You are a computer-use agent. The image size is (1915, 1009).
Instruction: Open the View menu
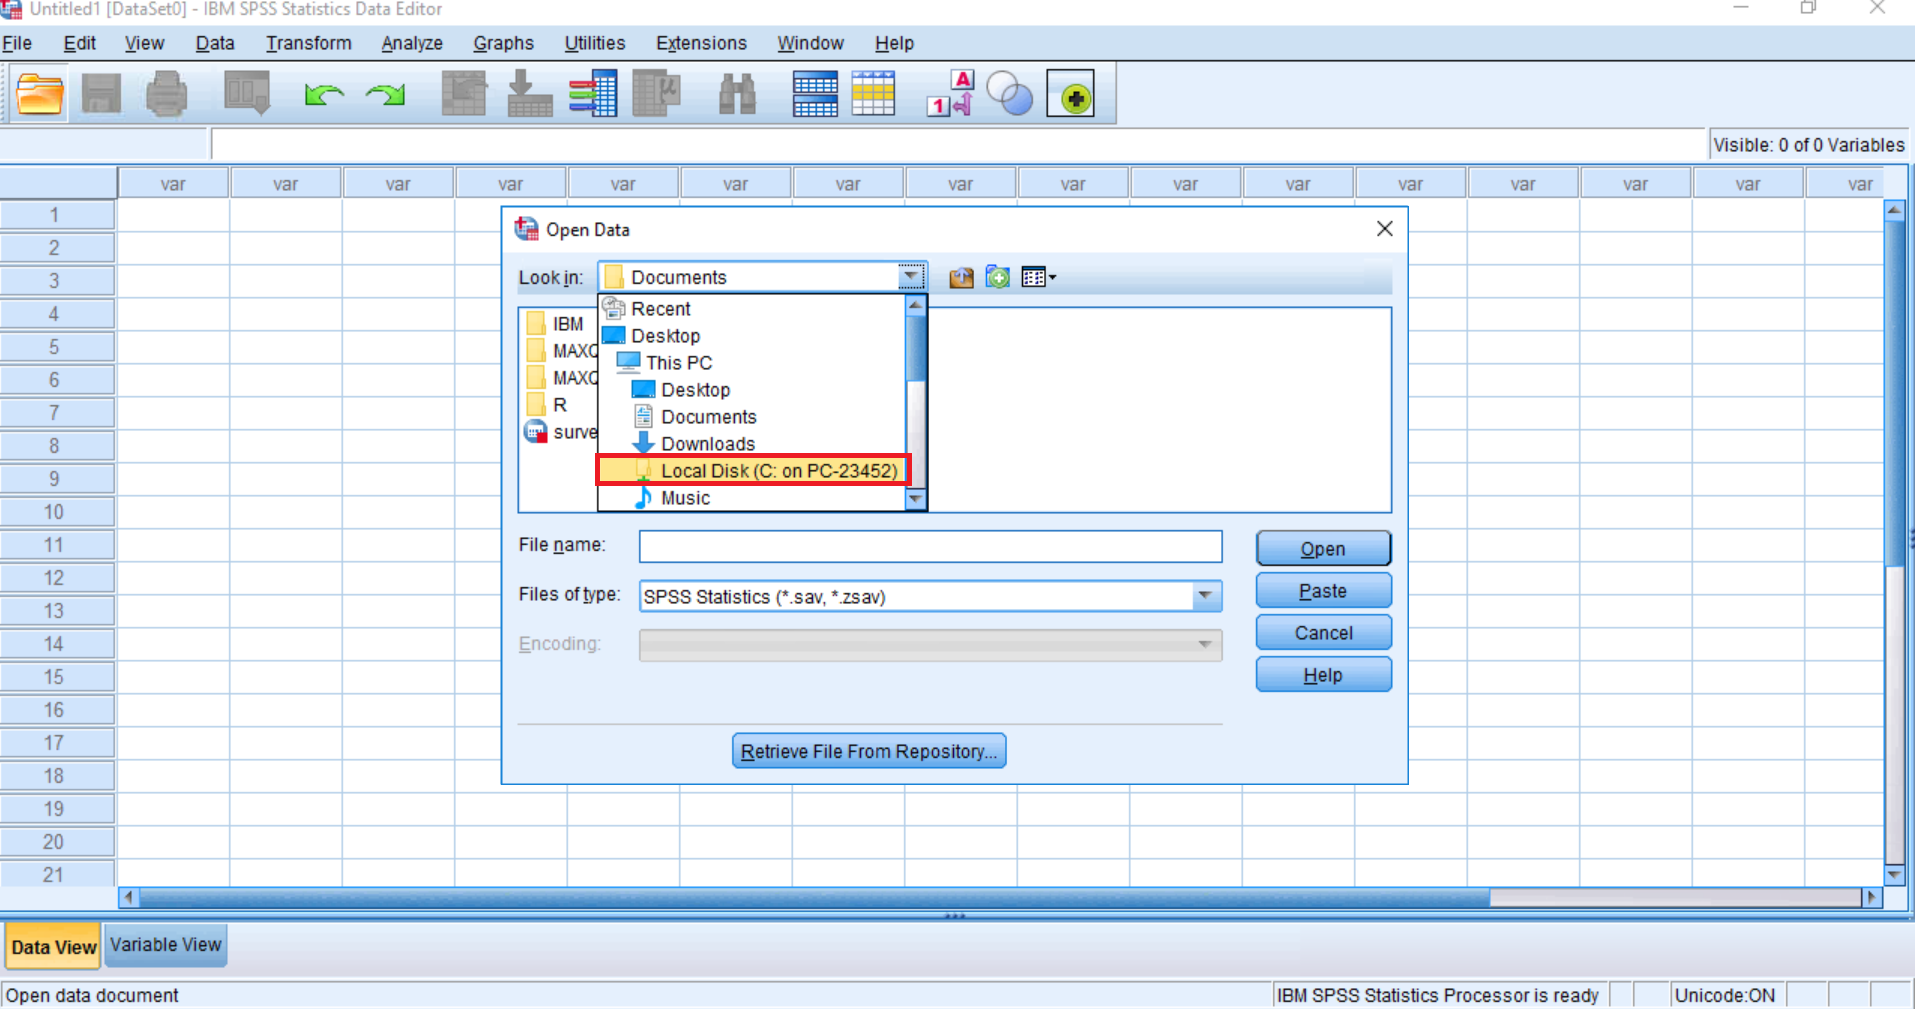(x=144, y=43)
